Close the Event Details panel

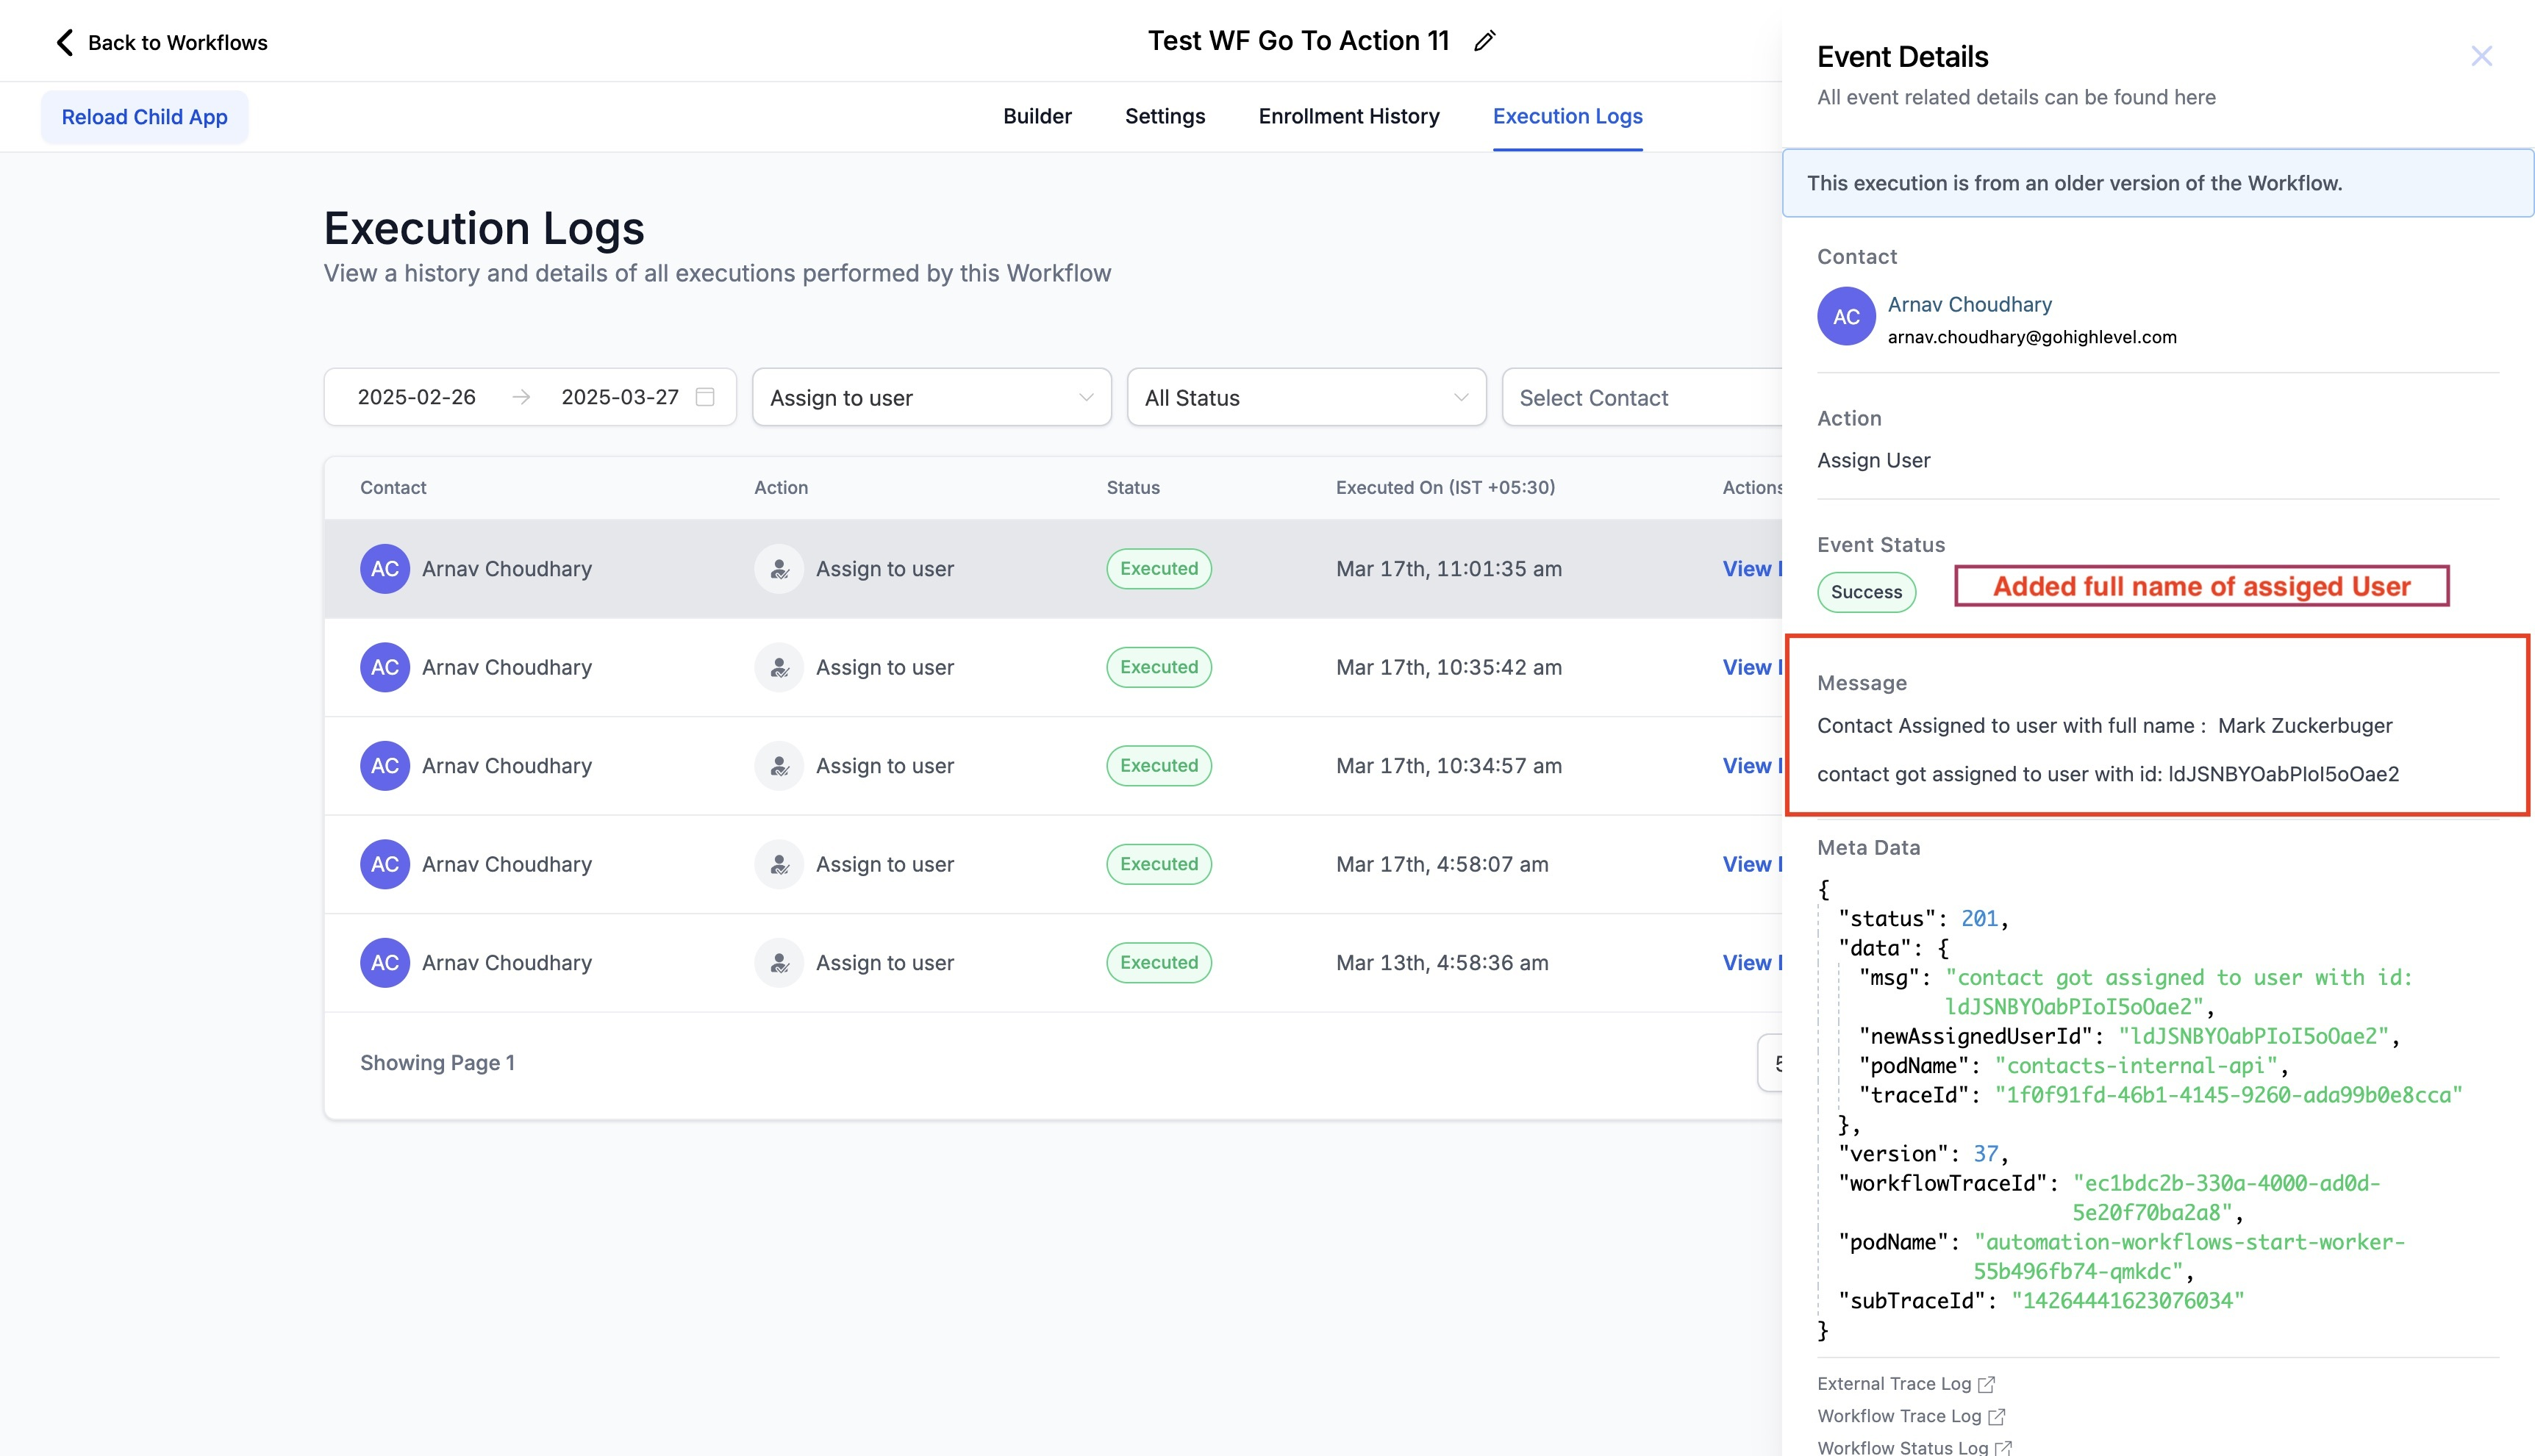pos(2481,56)
